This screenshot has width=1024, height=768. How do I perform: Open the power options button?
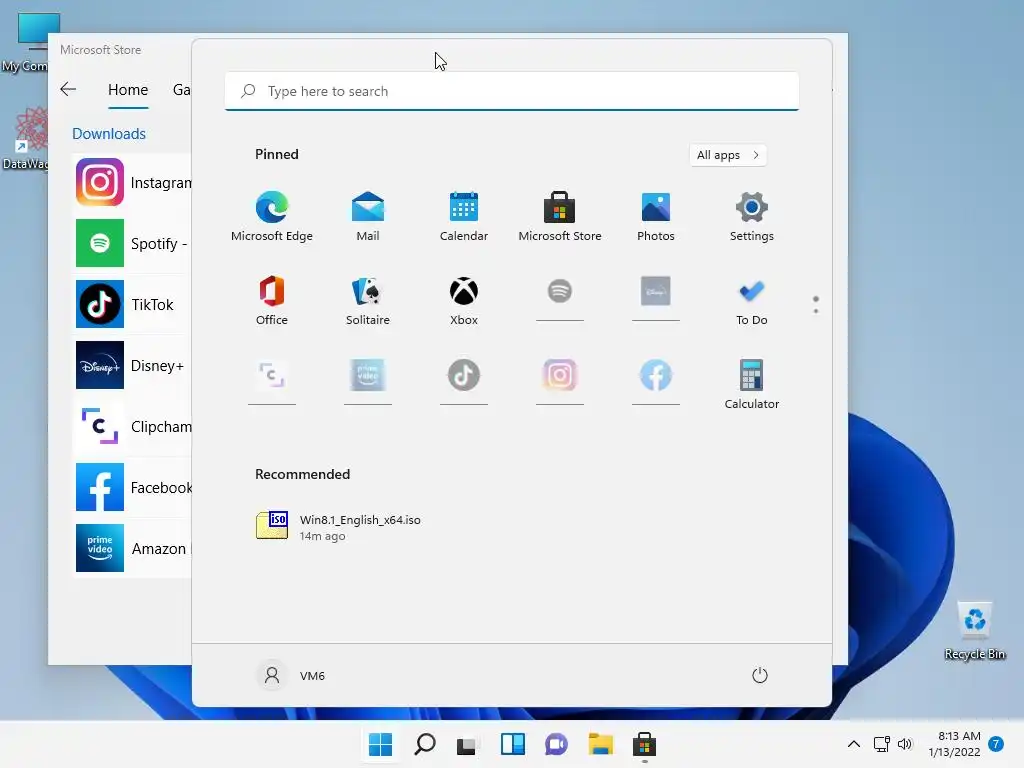(x=760, y=675)
